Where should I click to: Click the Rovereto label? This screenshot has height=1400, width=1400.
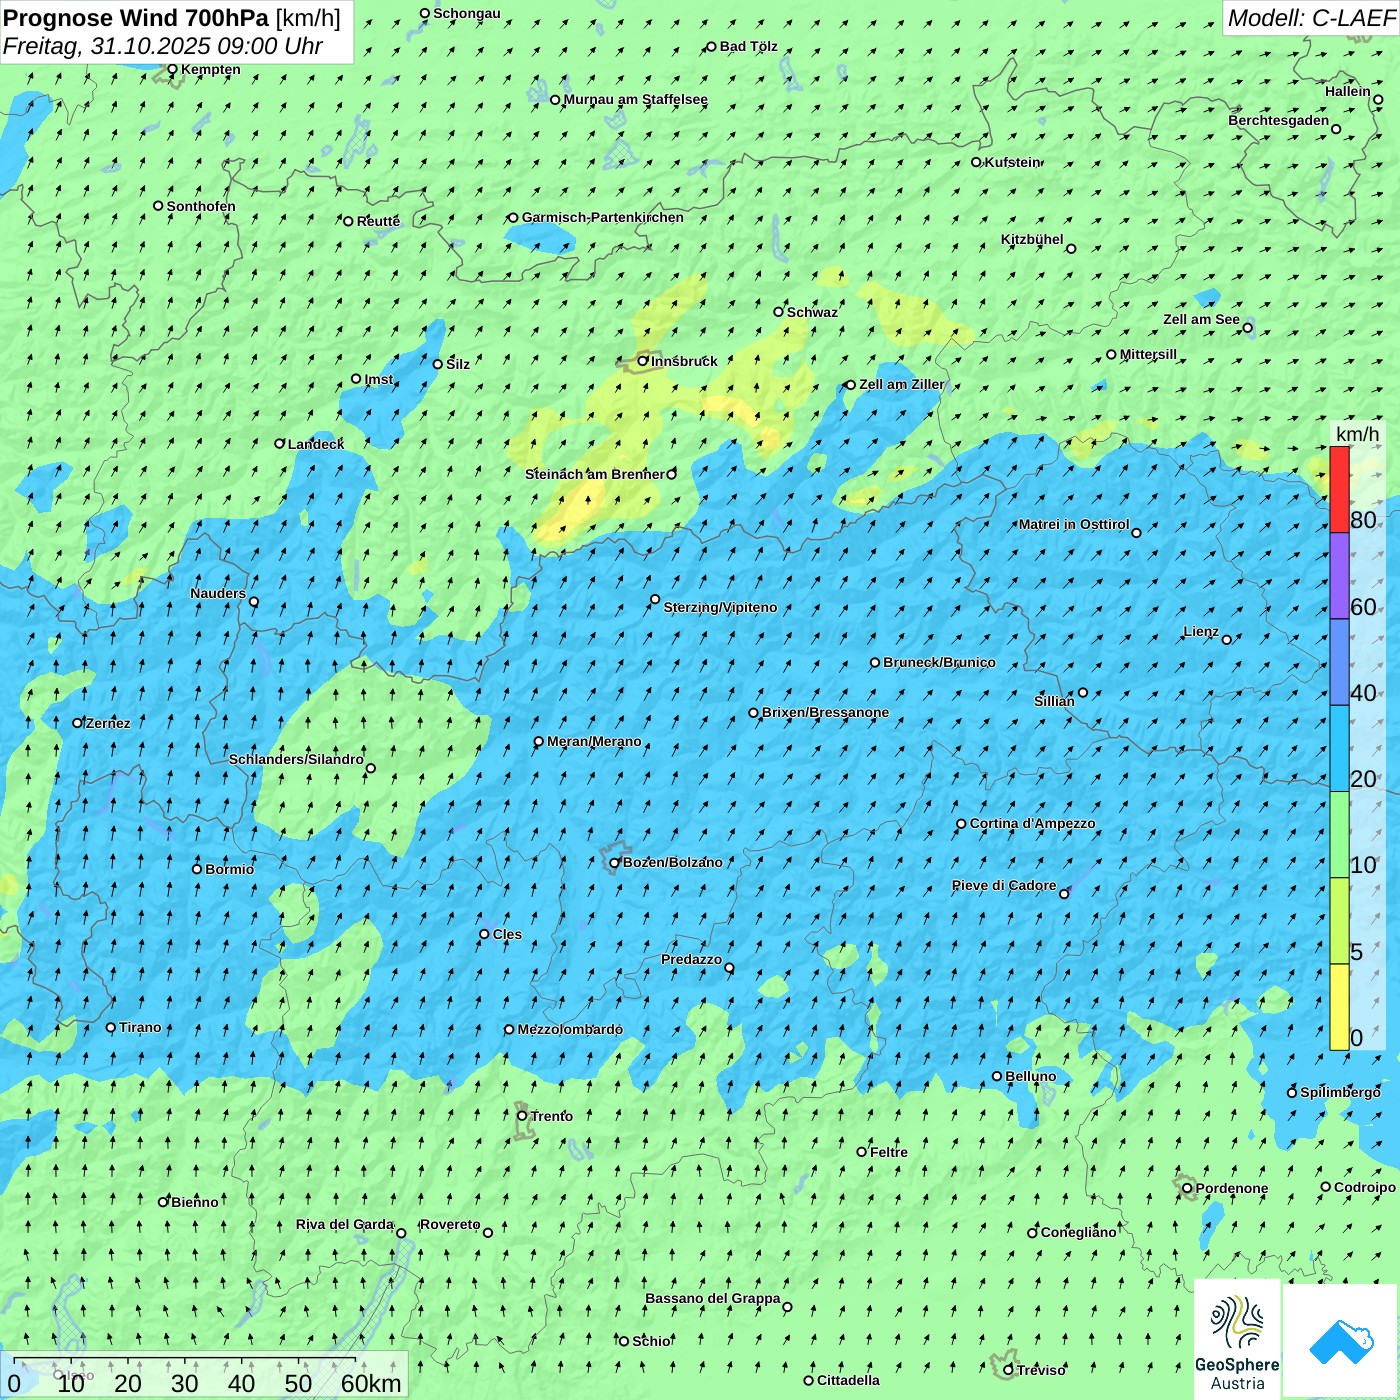click(x=450, y=1225)
